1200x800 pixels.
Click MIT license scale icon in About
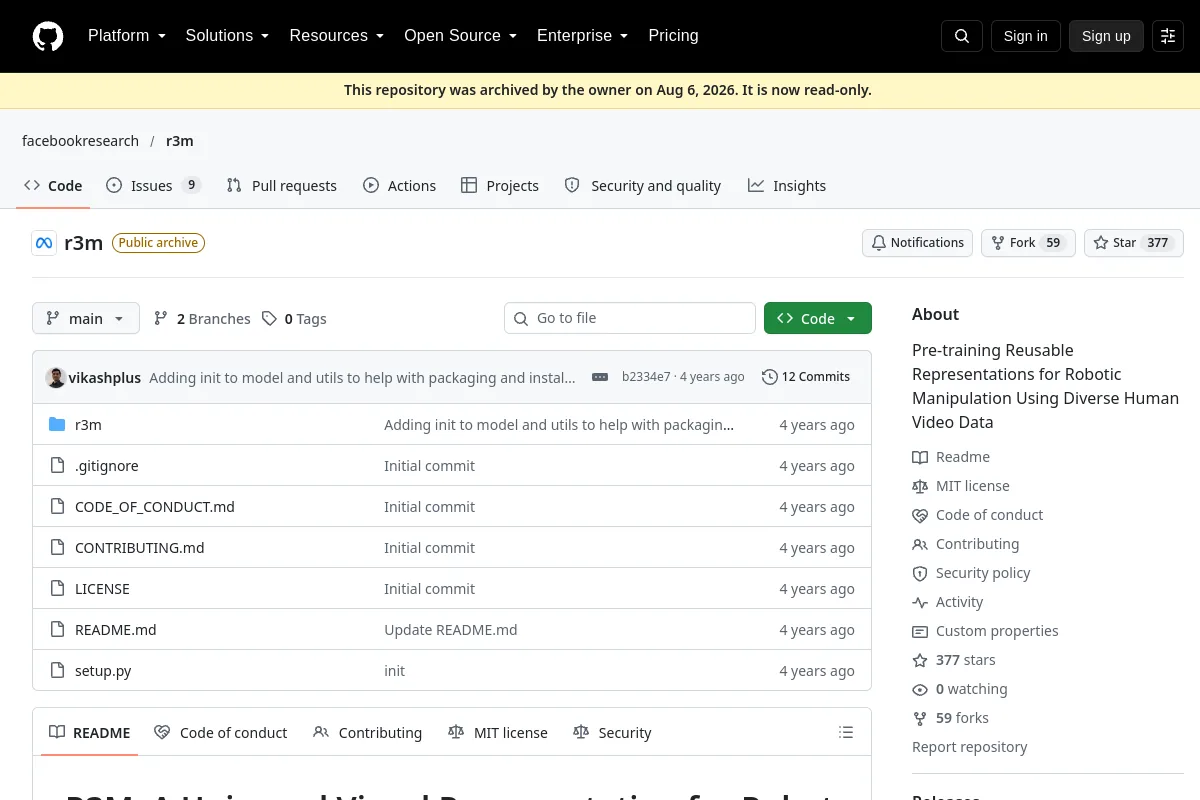pos(920,486)
